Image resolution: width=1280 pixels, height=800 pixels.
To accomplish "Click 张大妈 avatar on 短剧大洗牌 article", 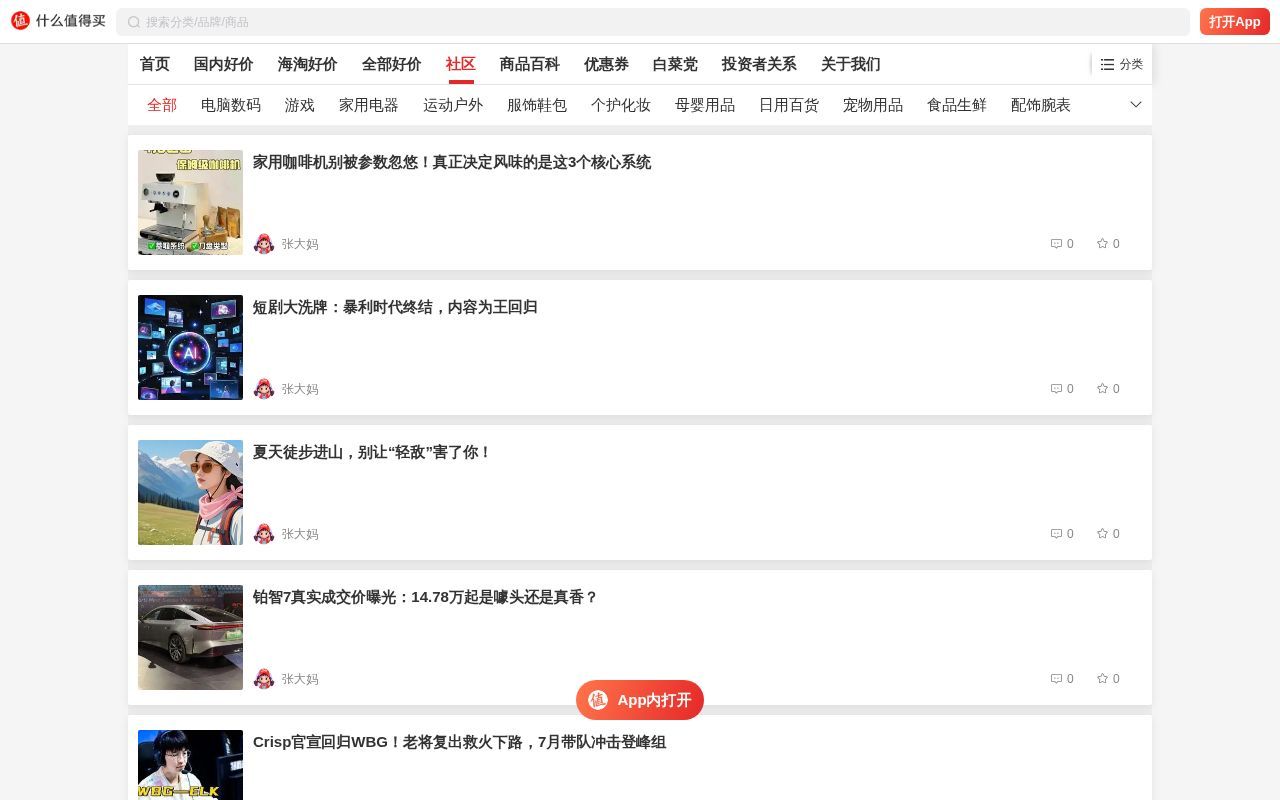I will (x=264, y=389).
